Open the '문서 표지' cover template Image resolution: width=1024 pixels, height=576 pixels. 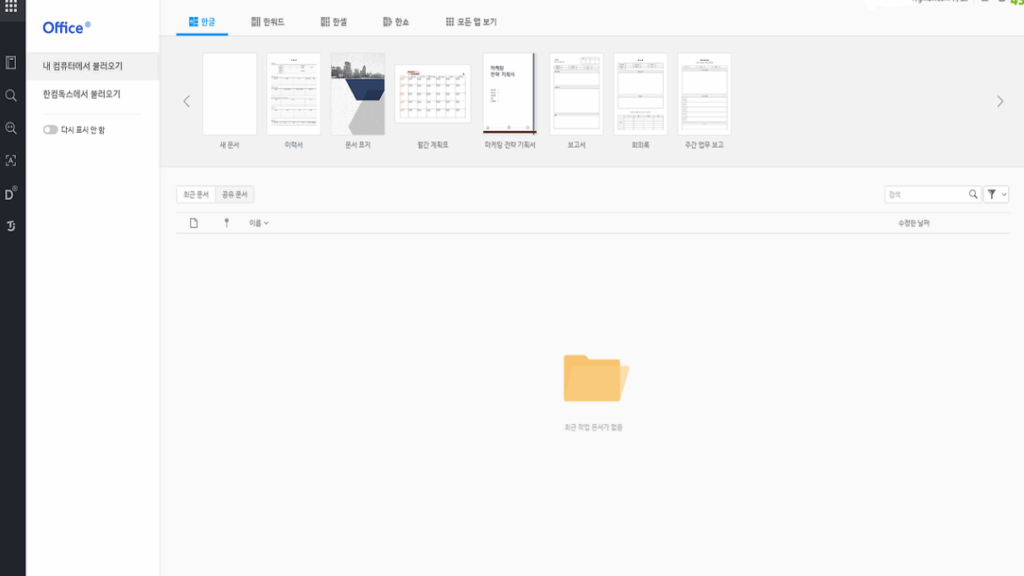point(358,94)
